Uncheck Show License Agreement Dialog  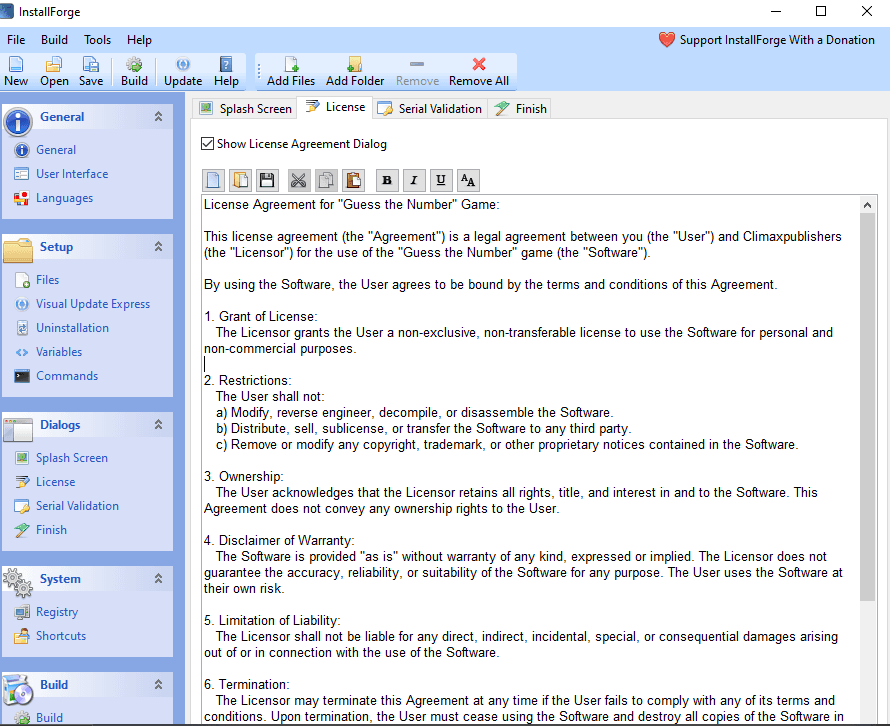(x=208, y=144)
